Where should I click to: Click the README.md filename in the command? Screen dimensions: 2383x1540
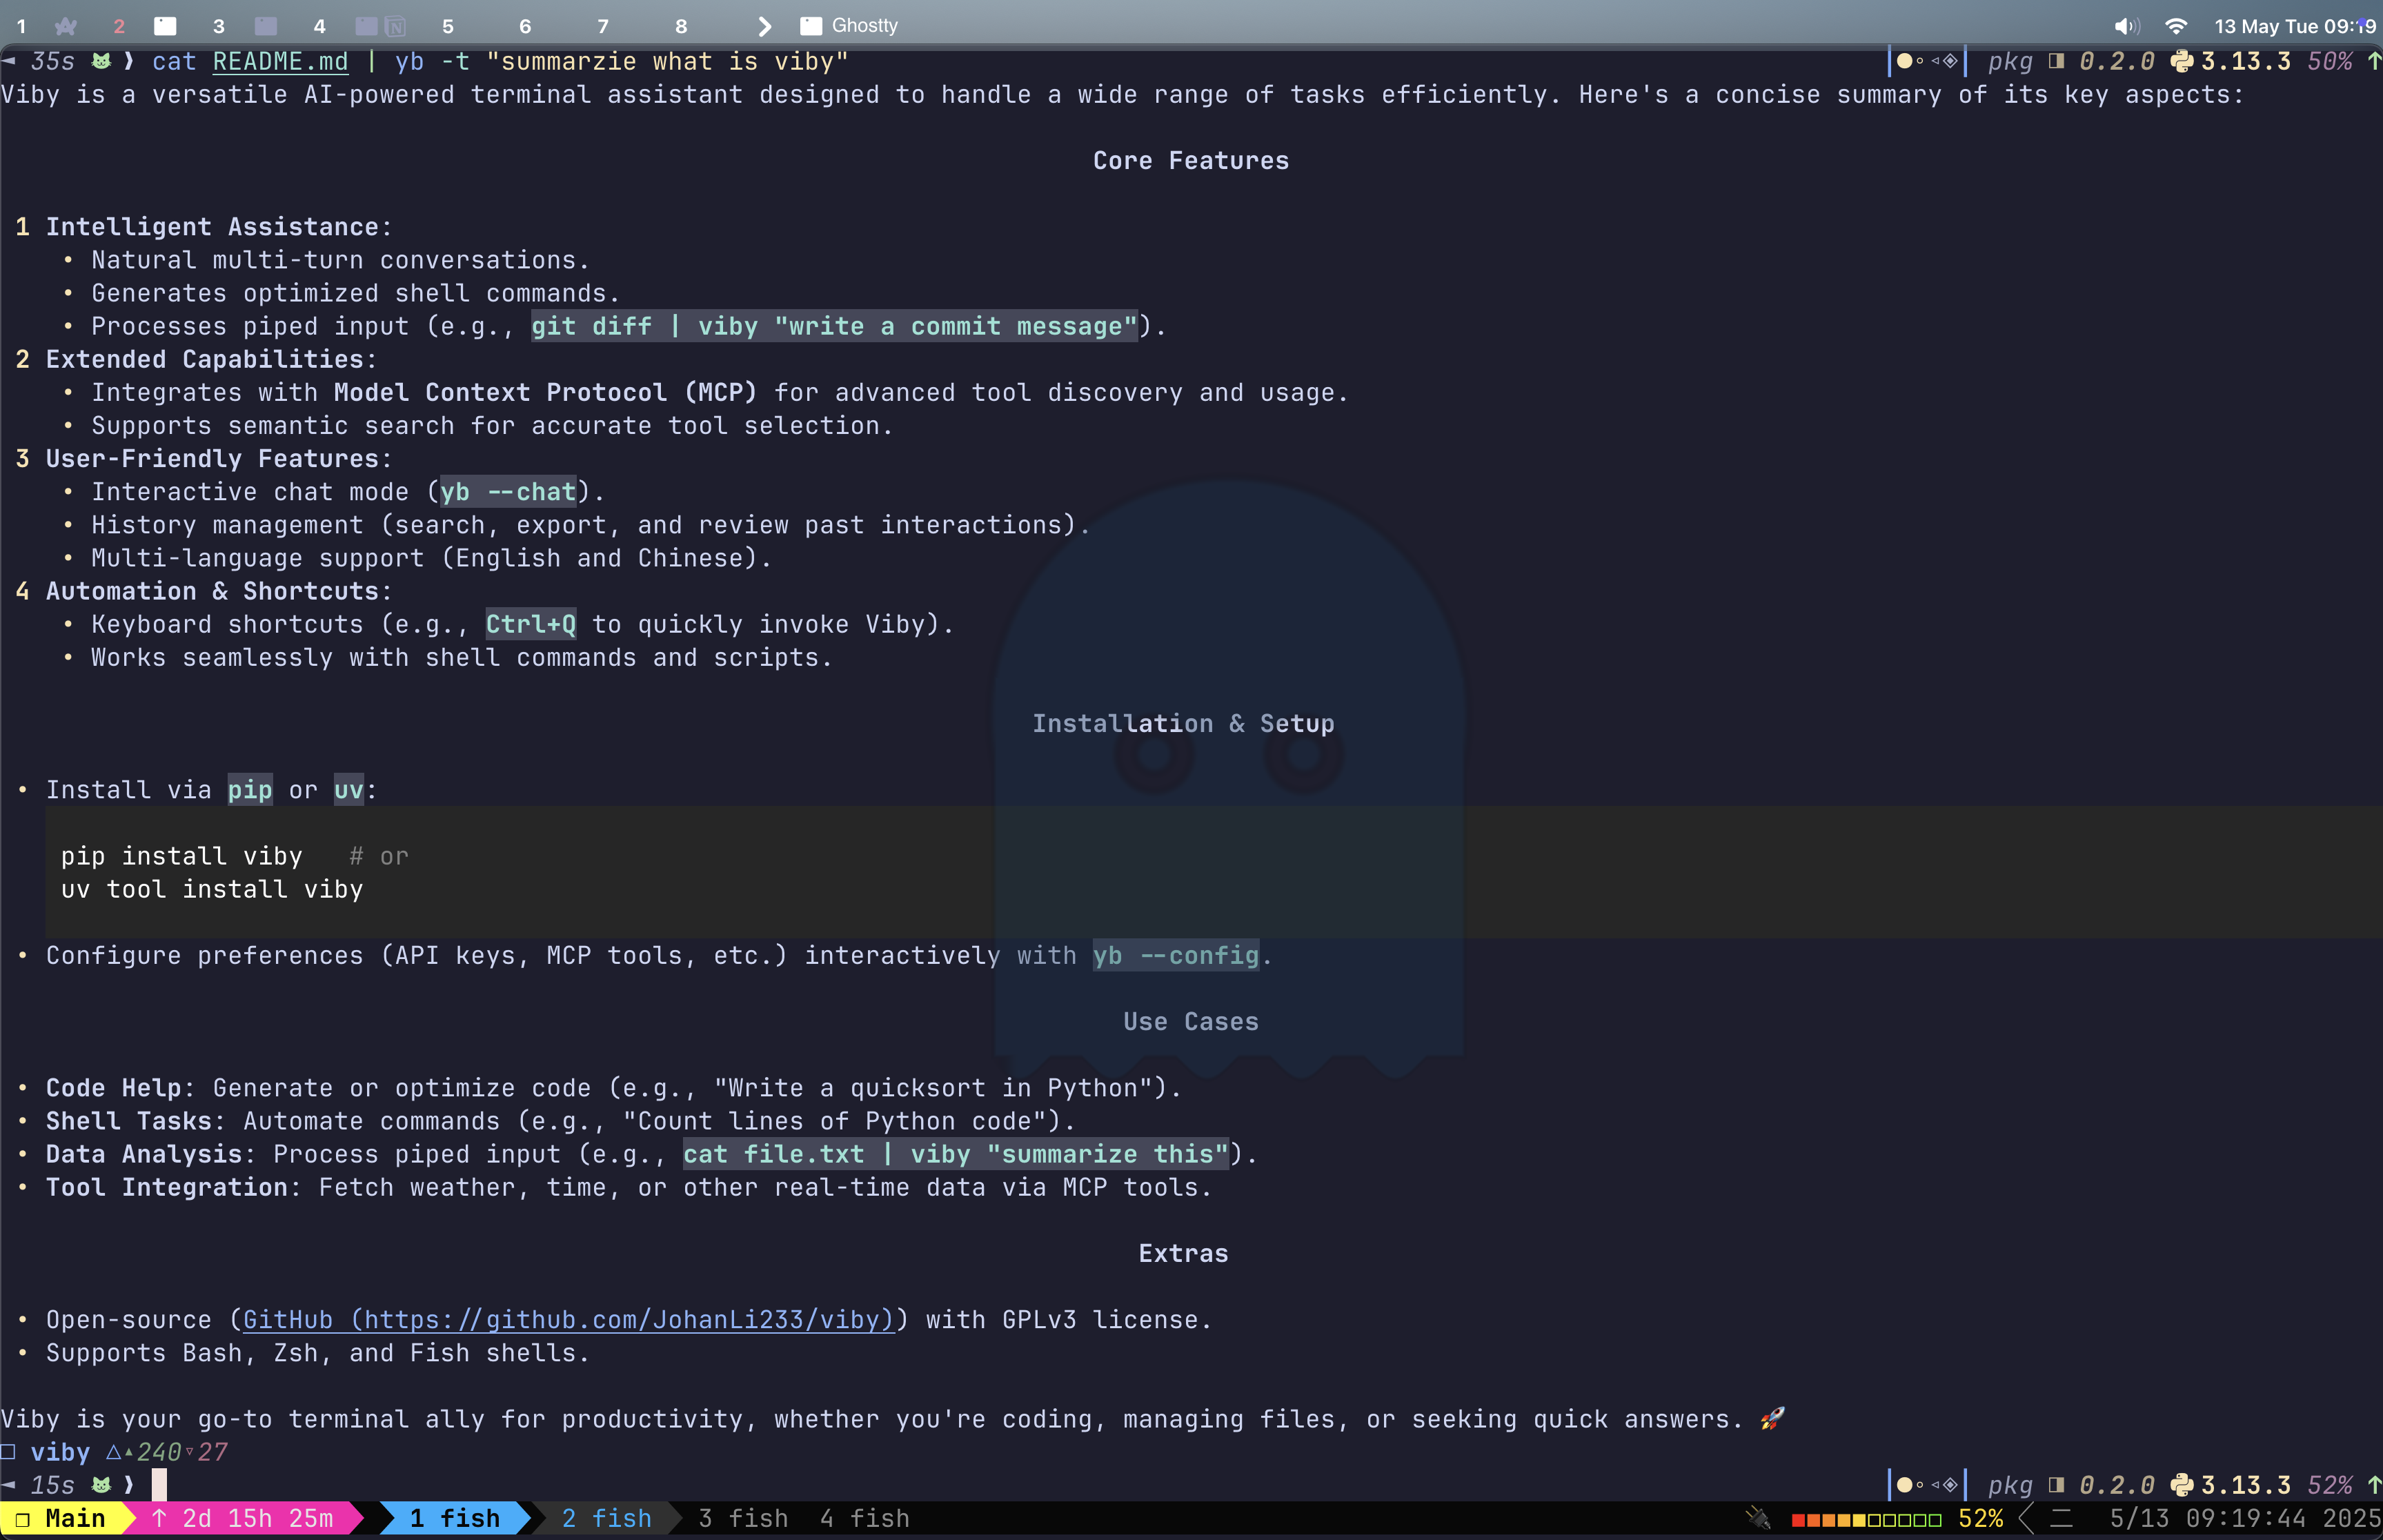click(x=280, y=62)
